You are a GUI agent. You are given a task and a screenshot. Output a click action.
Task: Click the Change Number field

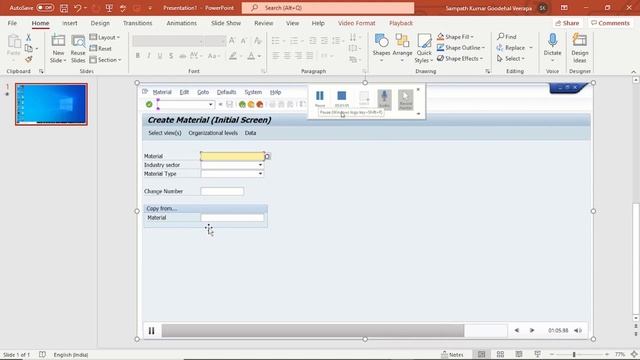(222, 191)
